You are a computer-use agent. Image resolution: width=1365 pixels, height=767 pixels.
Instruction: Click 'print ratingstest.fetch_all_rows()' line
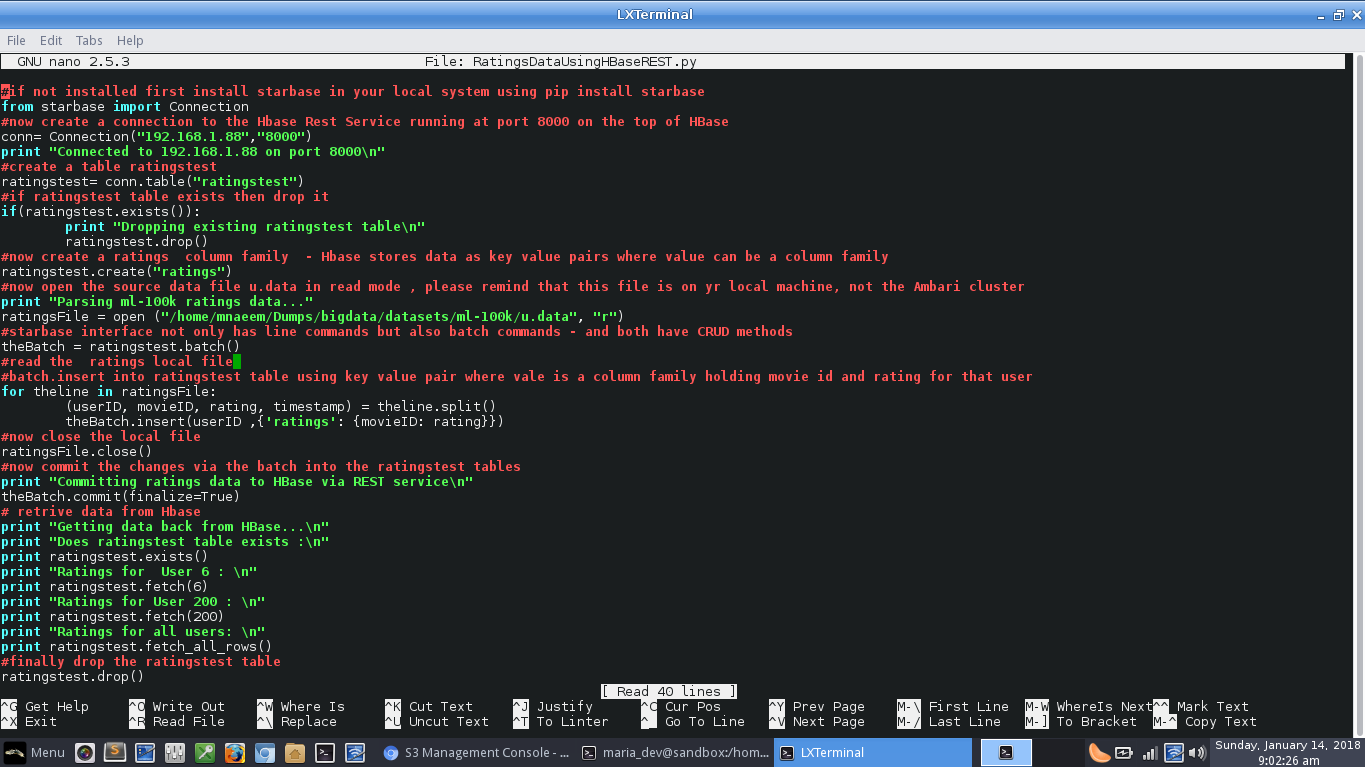tap(137, 646)
